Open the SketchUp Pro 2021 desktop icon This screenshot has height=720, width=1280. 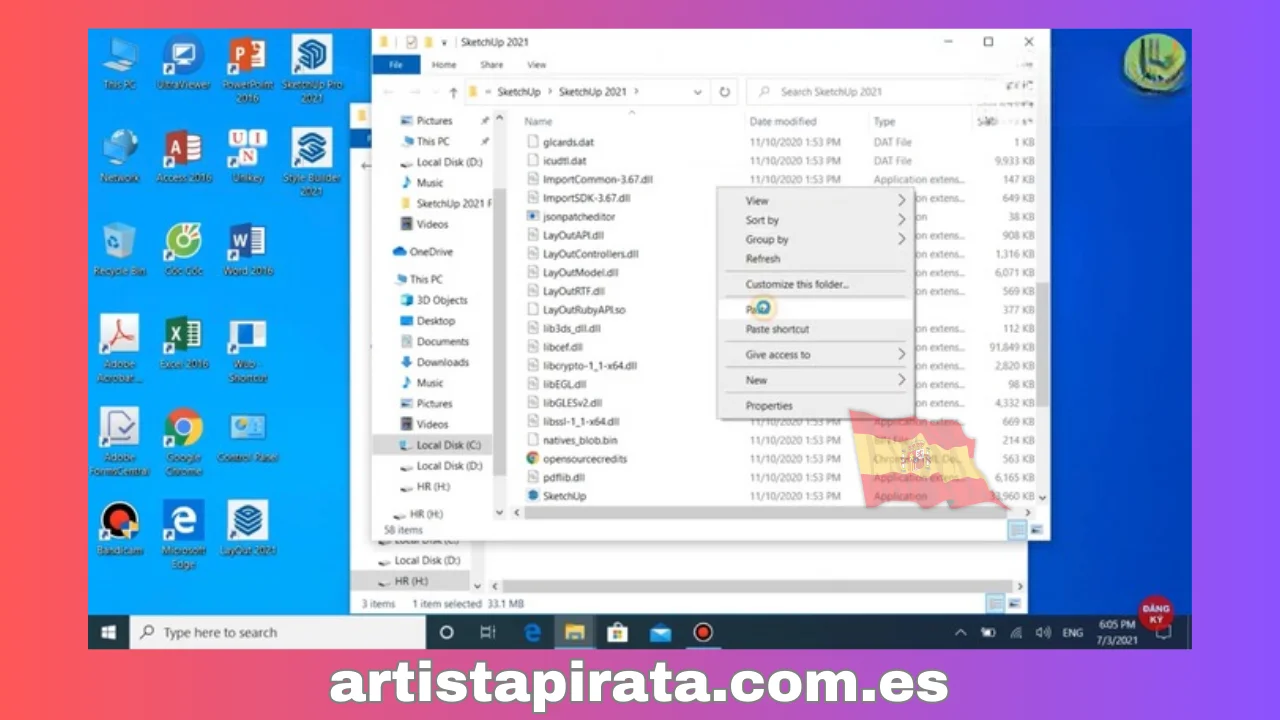tap(311, 68)
